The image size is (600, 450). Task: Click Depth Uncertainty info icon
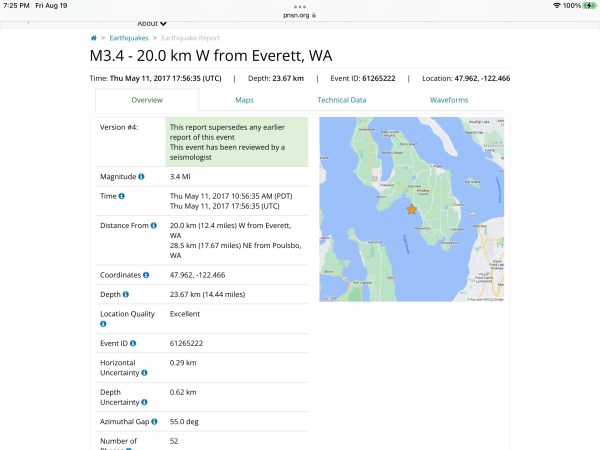144,402
